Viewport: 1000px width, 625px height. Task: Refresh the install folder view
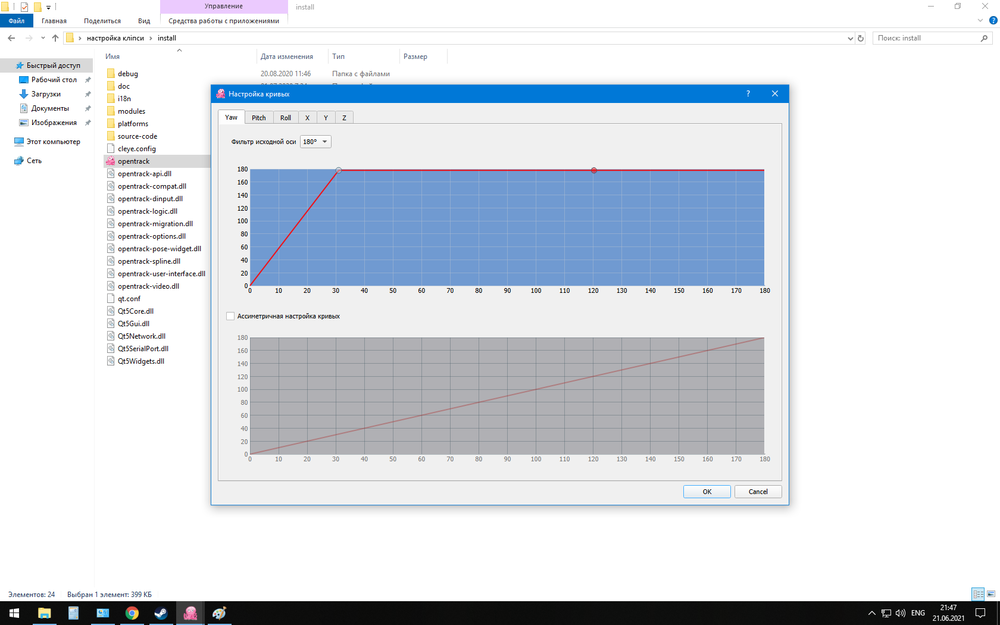point(860,38)
